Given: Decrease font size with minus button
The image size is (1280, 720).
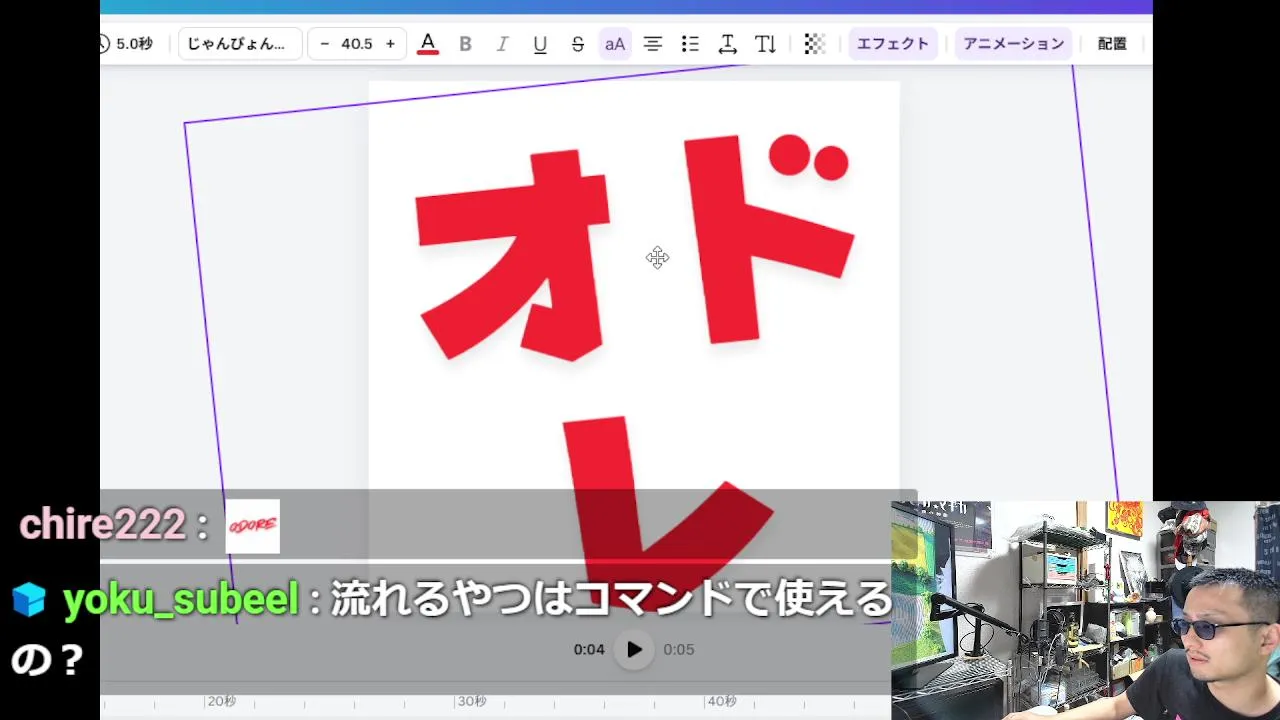Looking at the screenshot, I should click(324, 44).
